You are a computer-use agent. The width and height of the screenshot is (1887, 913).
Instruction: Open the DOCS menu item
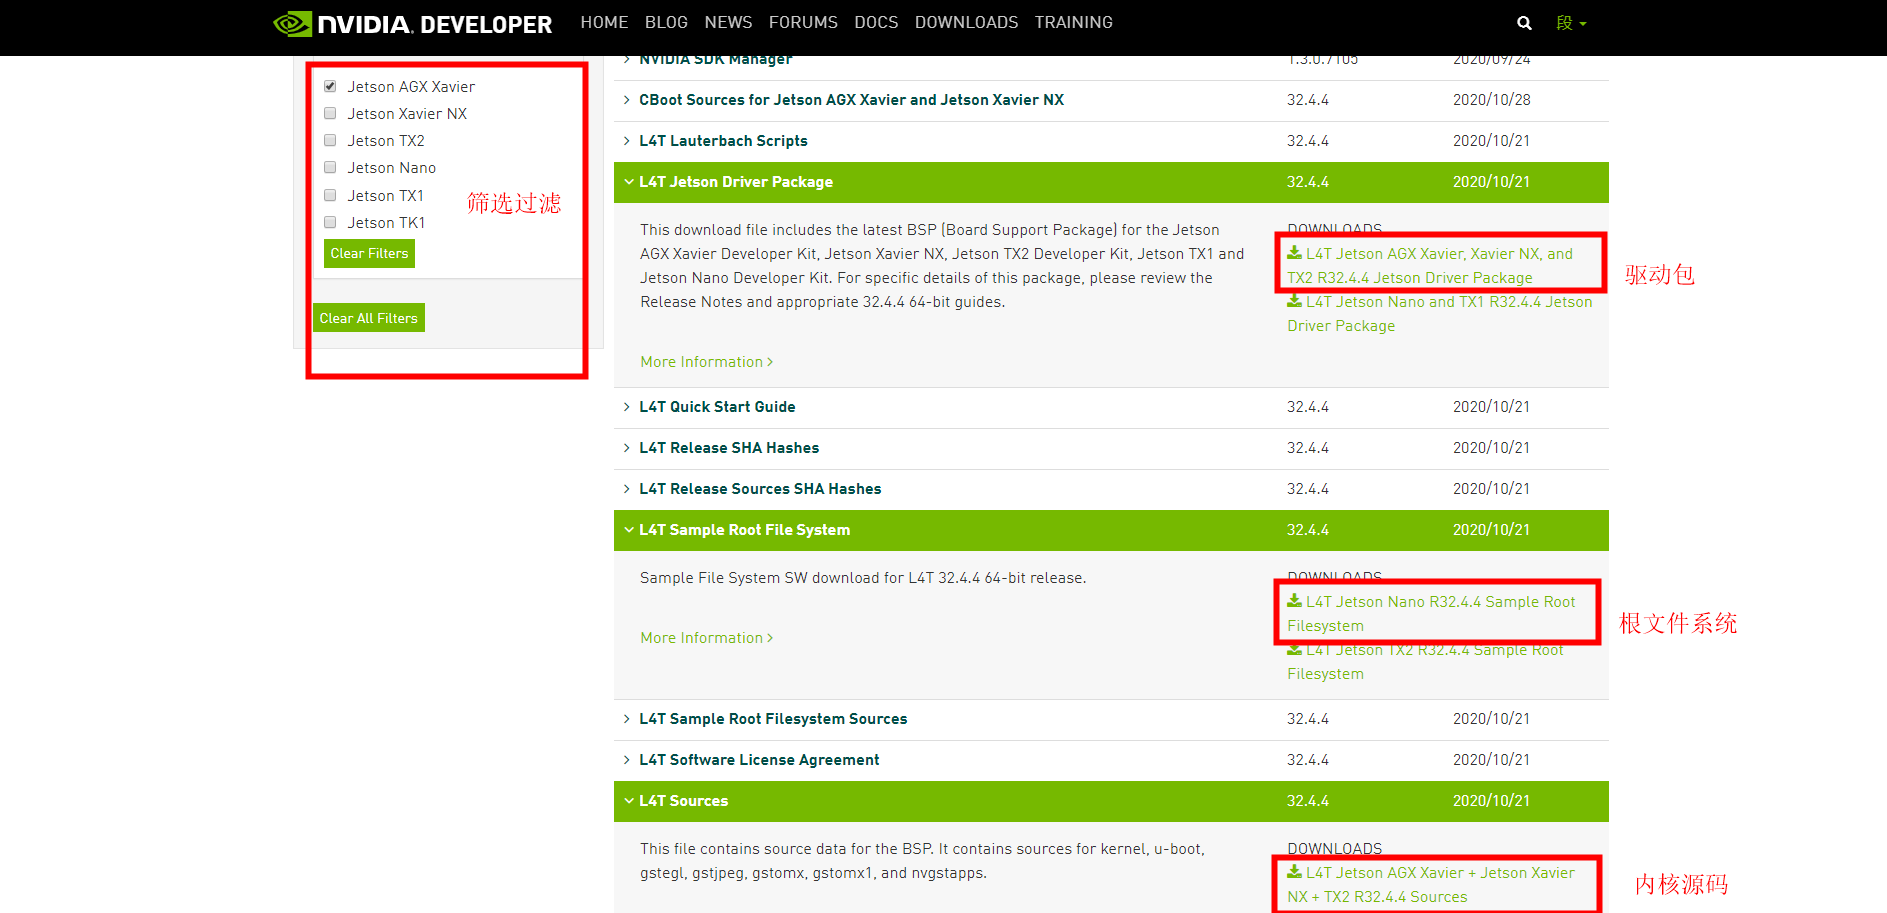[876, 22]
